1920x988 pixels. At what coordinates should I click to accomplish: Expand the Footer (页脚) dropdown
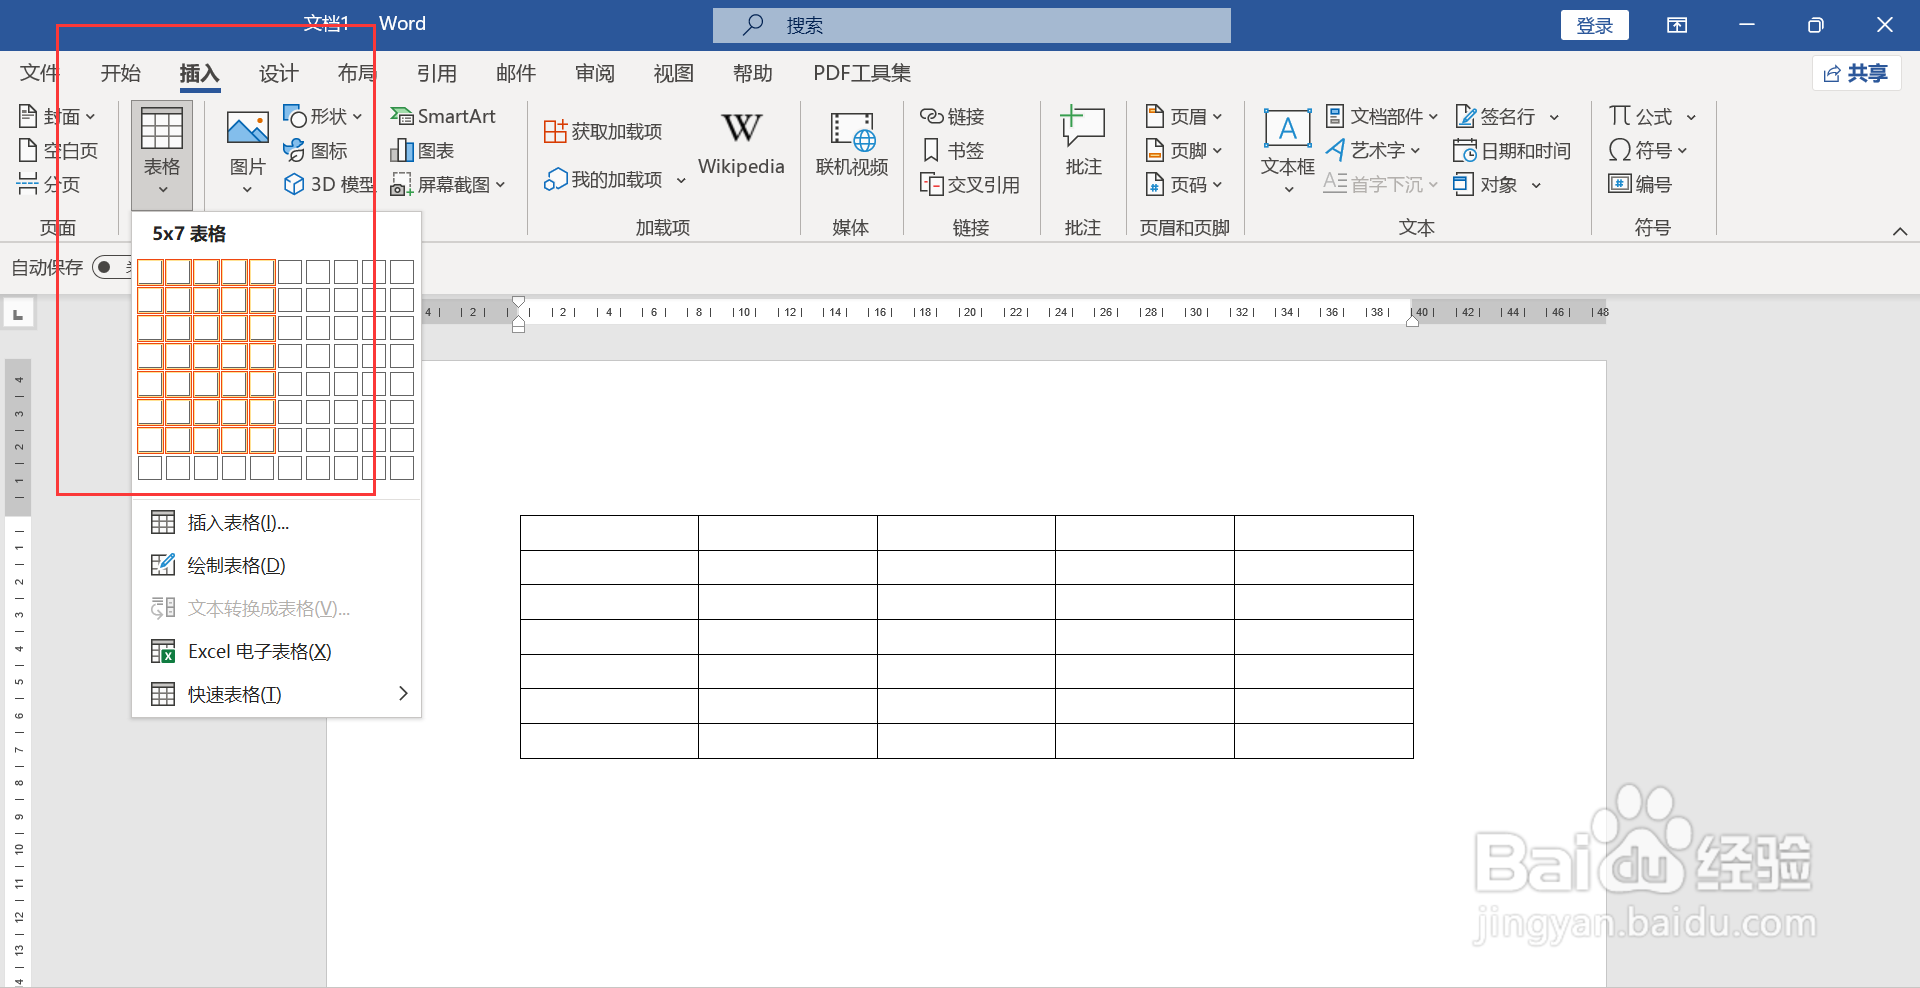coord(1217,151)
